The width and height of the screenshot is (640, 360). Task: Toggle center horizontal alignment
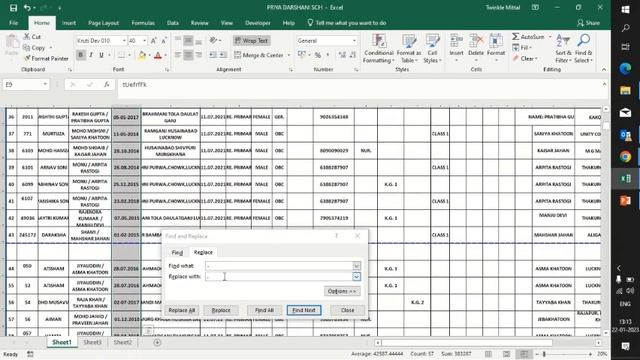click(188, 55)
